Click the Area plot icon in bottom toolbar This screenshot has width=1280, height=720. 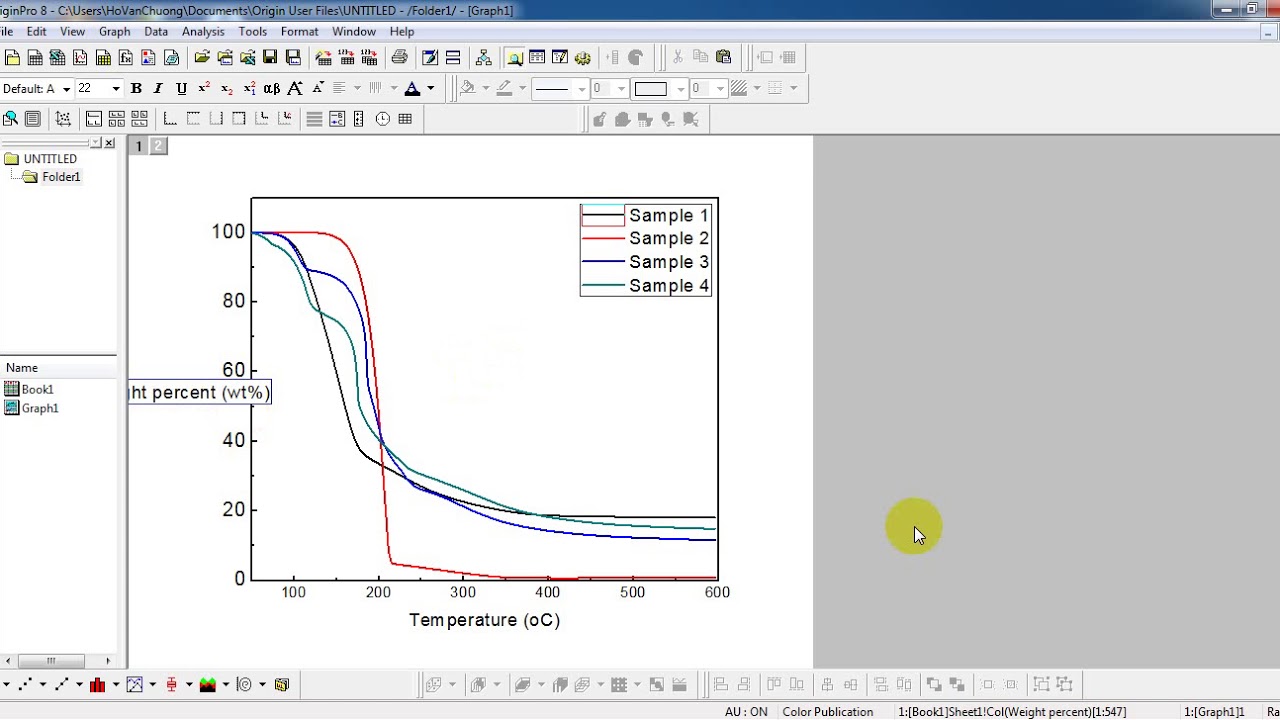coord(208,685)
